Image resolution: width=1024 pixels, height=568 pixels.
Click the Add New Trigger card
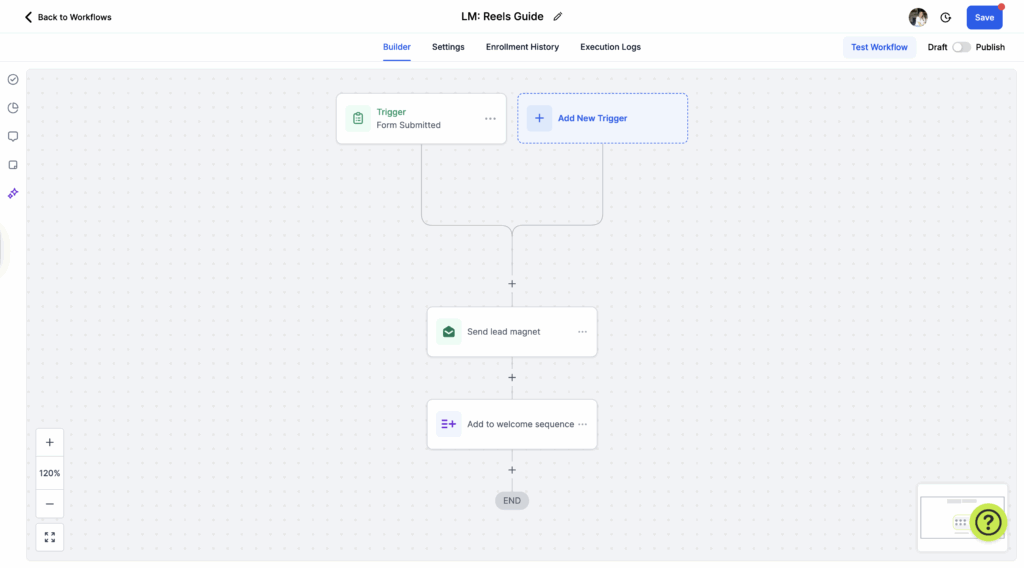pos(602,118)
